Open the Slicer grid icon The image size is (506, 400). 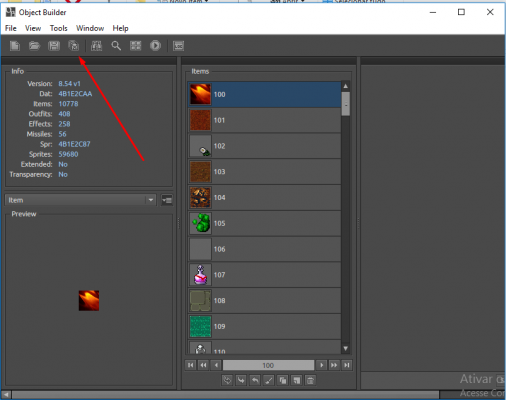click(136, 46)
